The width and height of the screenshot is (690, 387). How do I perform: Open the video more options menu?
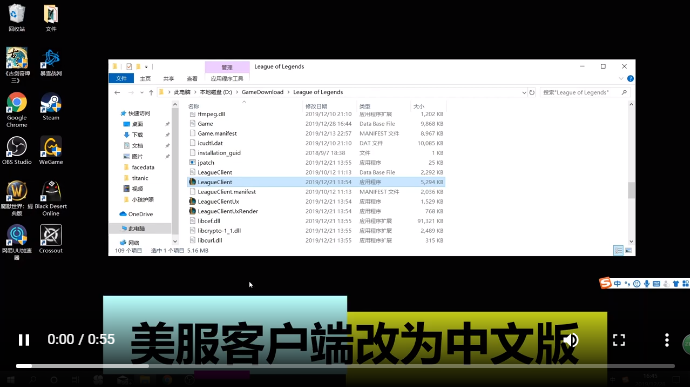tap(667, 340)
